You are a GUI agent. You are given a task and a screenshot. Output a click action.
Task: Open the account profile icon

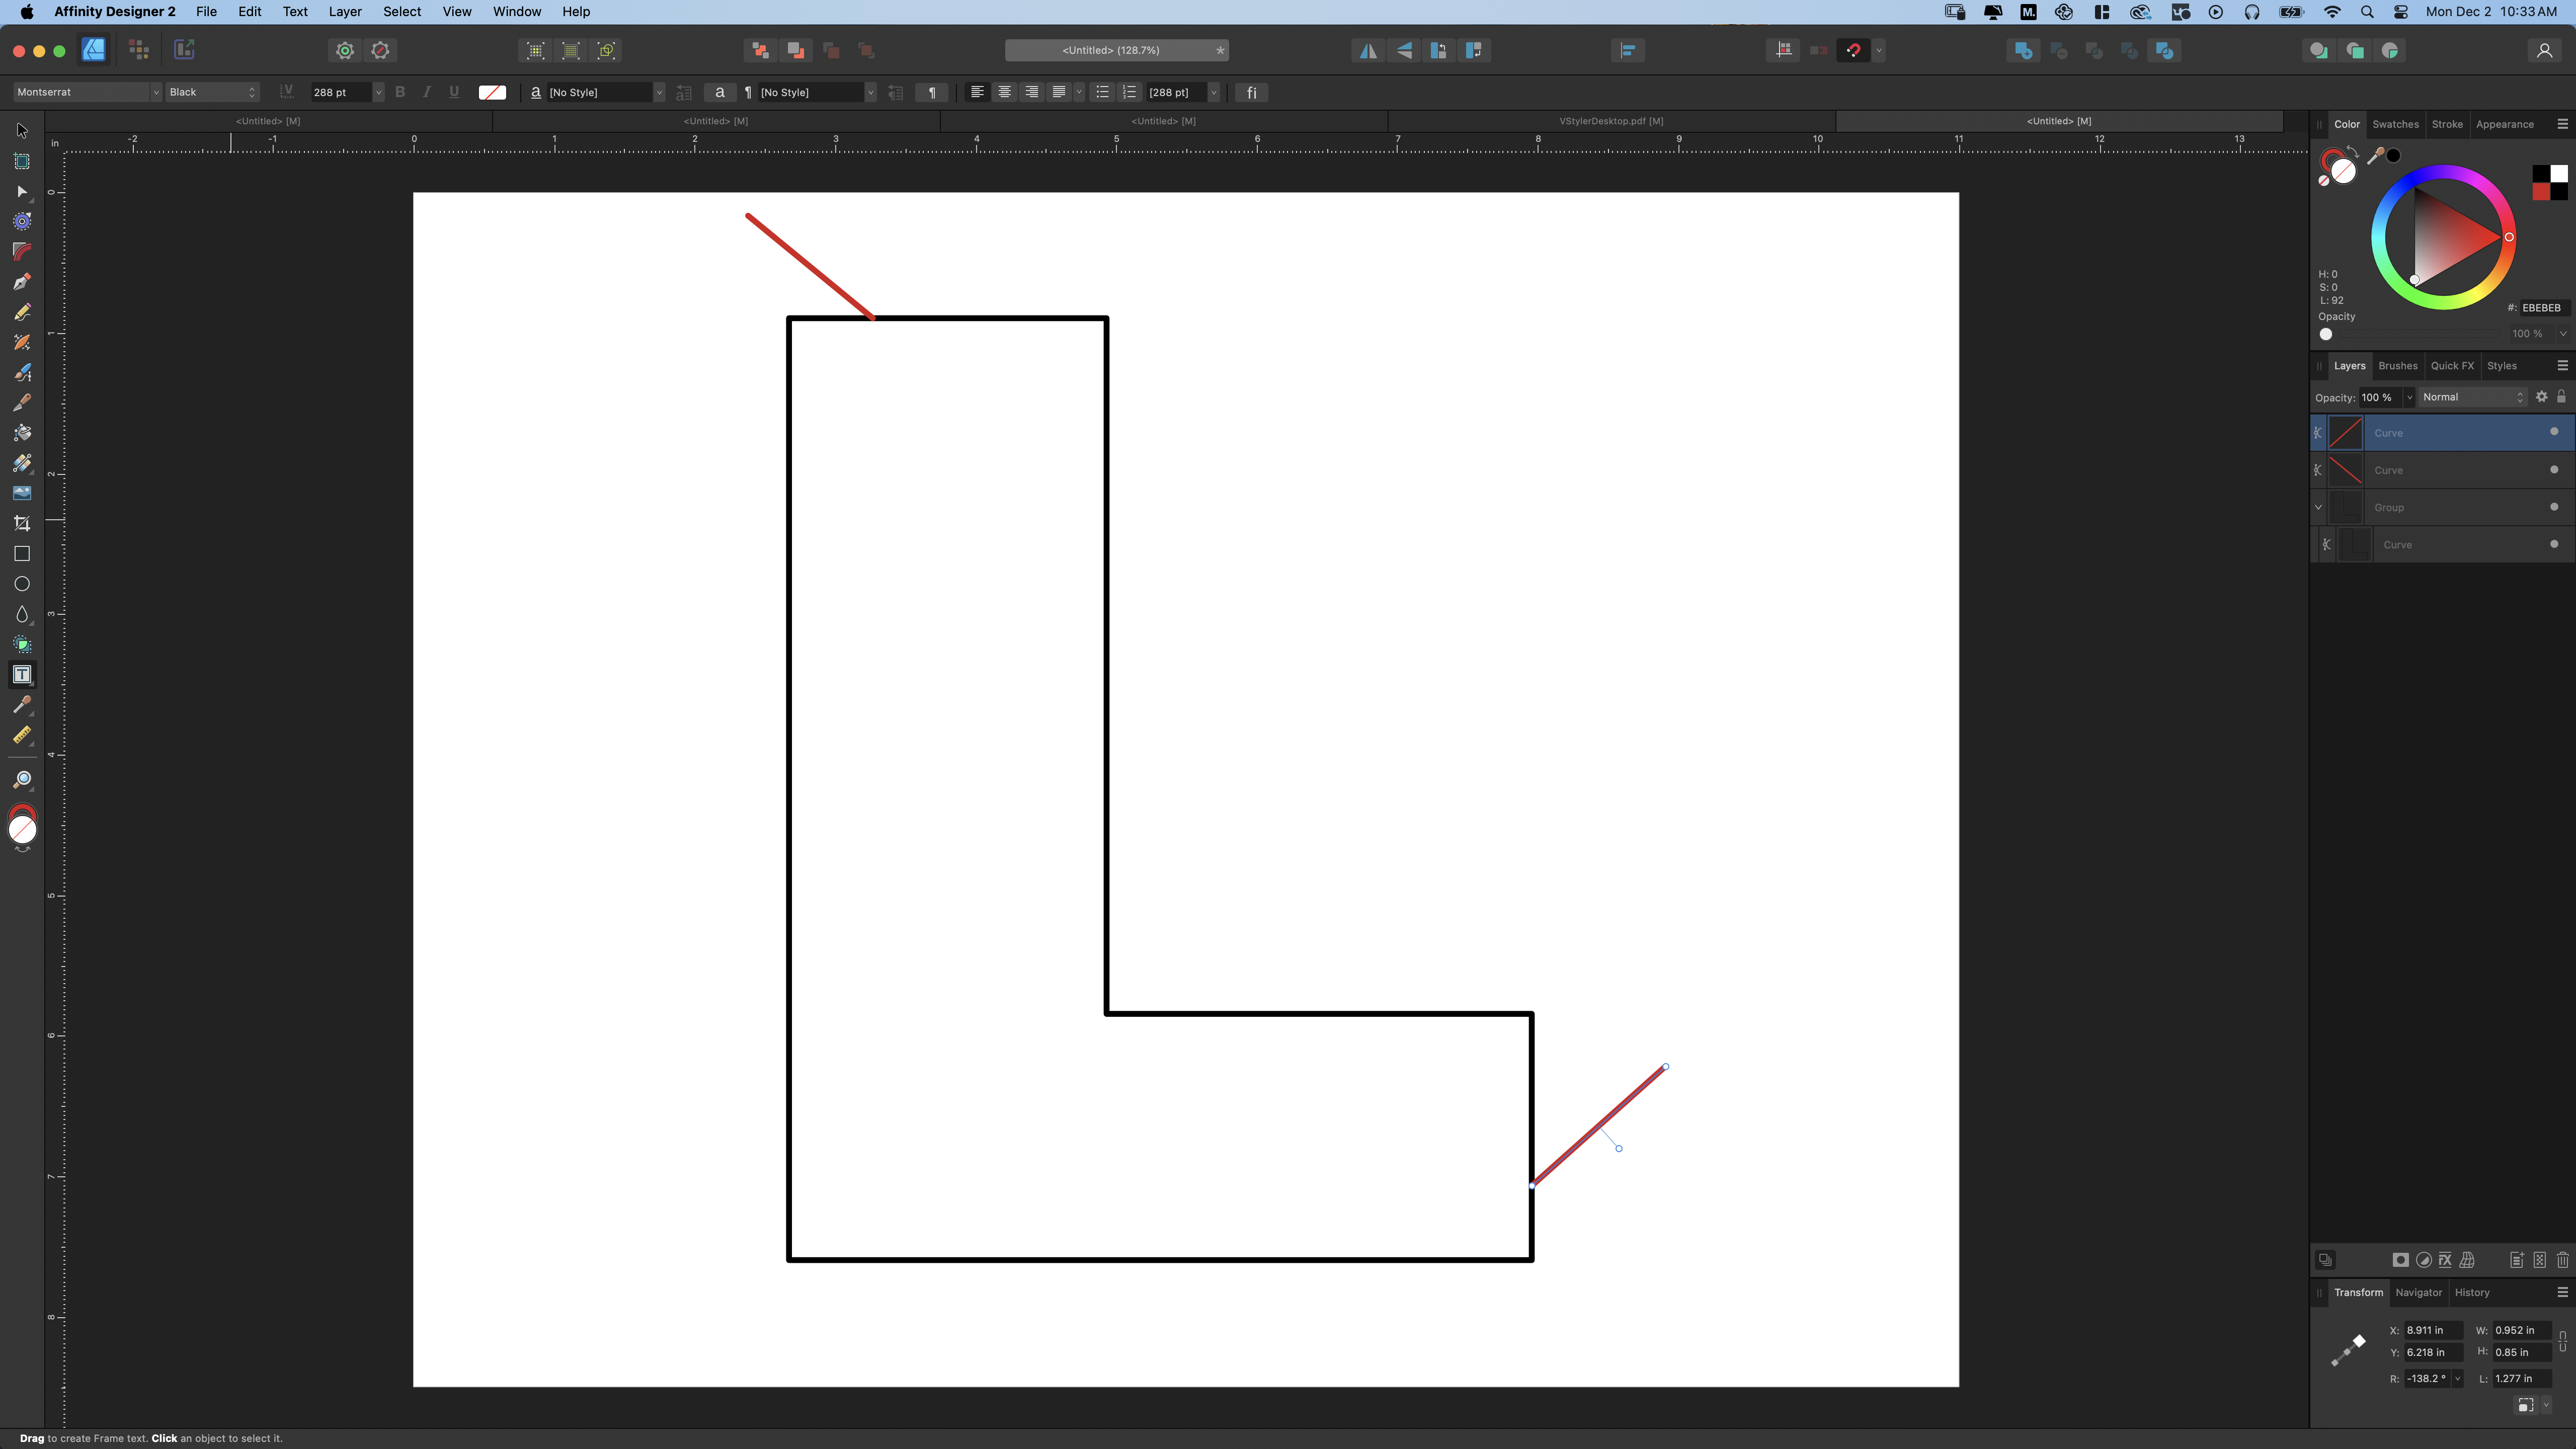click(2544, 50)
